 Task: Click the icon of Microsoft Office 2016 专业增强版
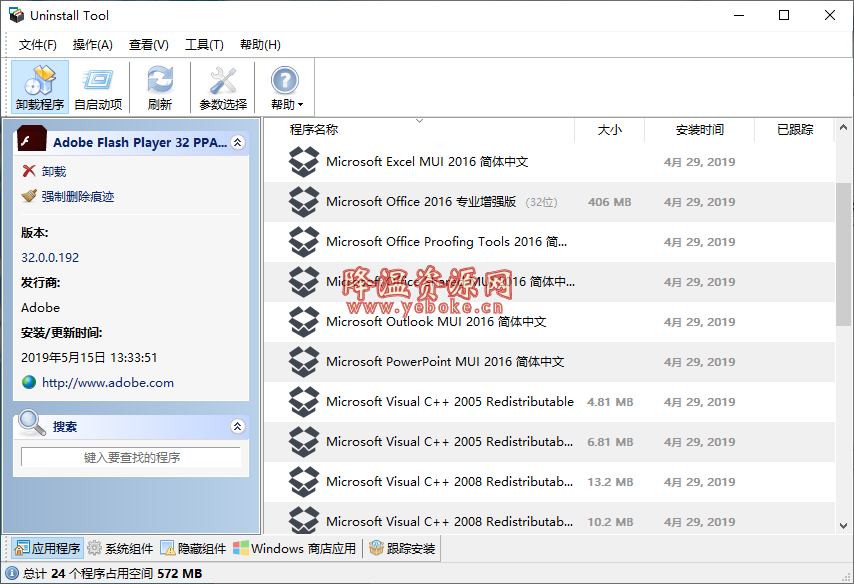tap(303, 202)
